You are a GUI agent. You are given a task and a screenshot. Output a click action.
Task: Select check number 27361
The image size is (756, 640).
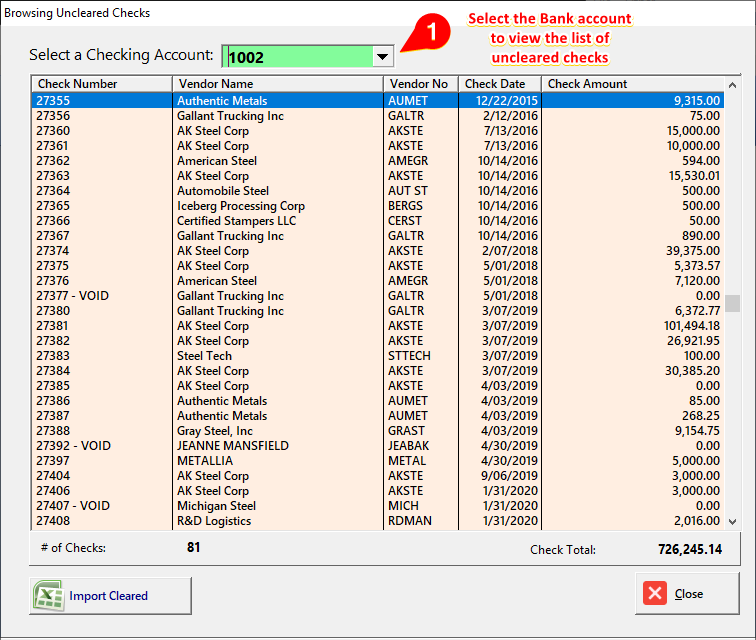(x=52, y=146)
